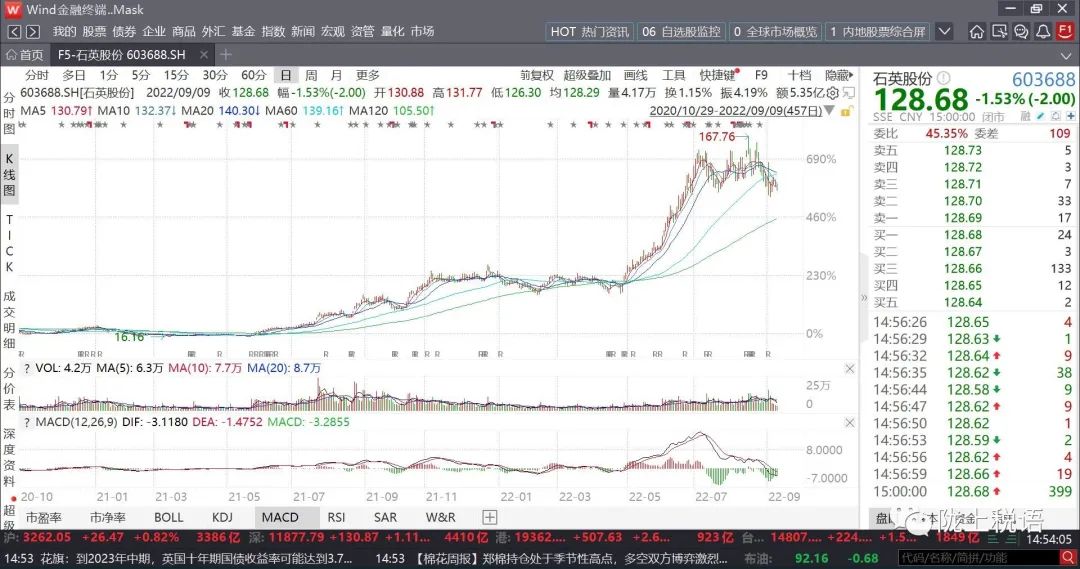Open the 更多 period options

click(x=367, y=75)
